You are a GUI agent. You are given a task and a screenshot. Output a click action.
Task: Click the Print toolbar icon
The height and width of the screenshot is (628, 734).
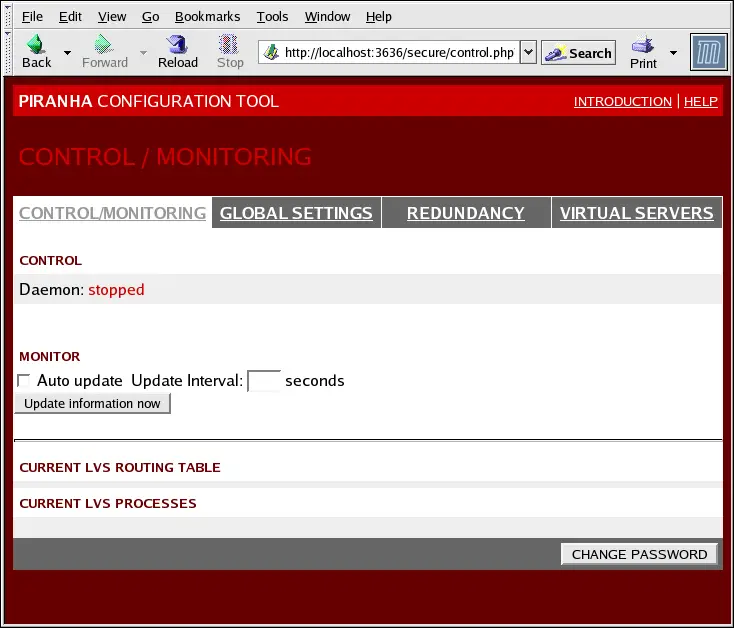[643, 45]
